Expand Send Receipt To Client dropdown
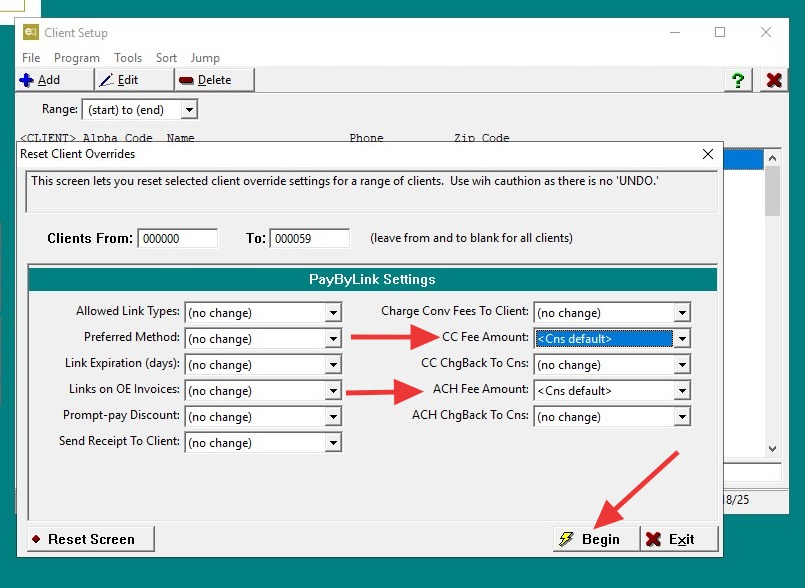This screenshot has width=805, height=588. click(333, 443)
